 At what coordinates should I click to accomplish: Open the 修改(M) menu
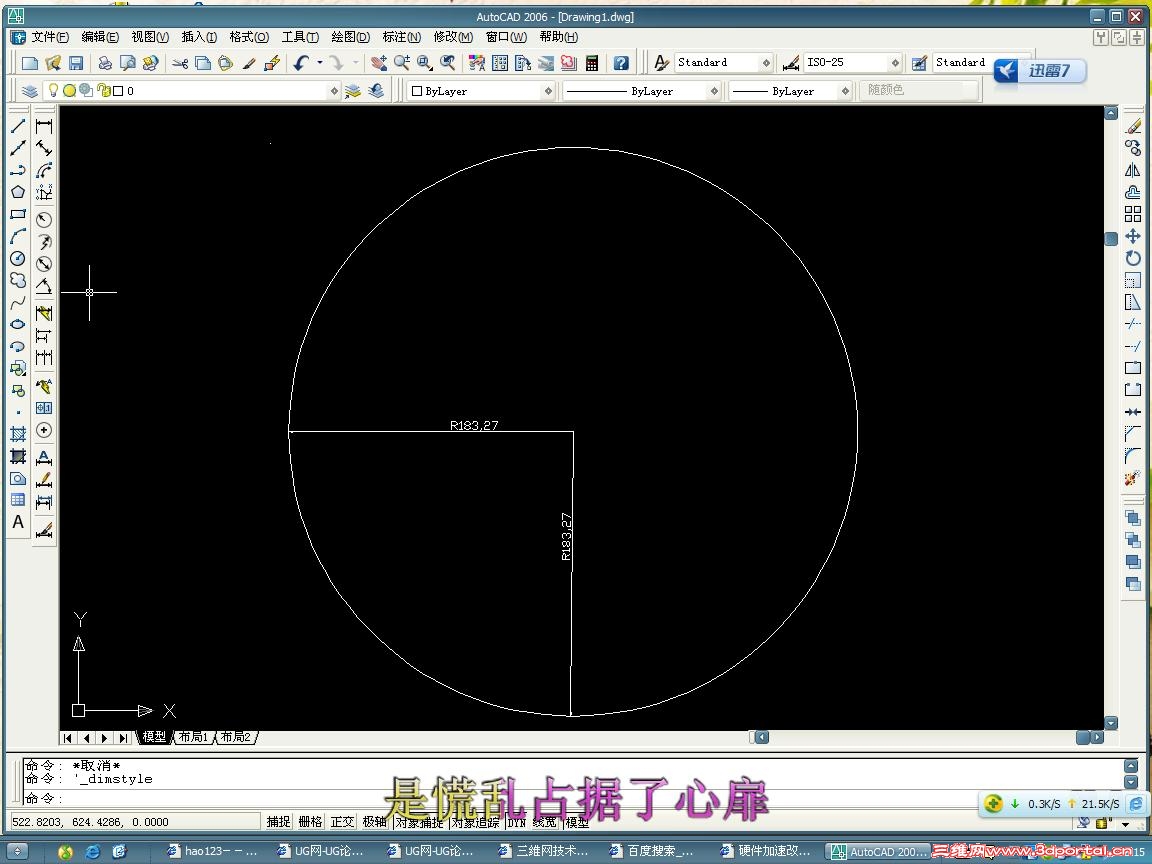tap(453, 37)
